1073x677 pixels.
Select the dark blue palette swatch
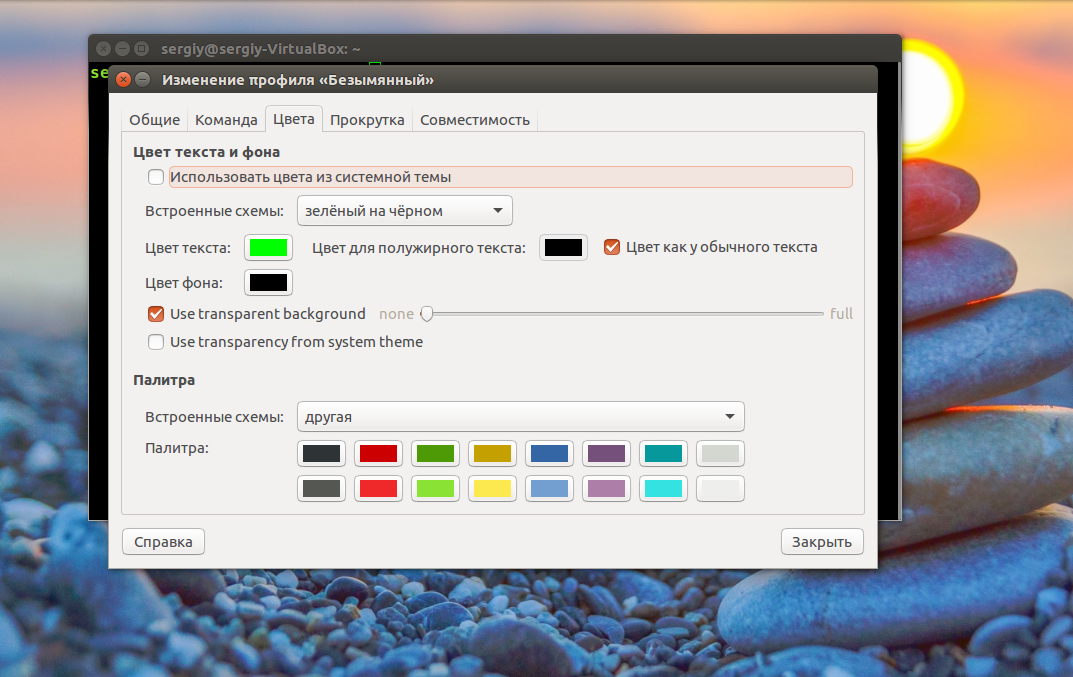(550, 454)
